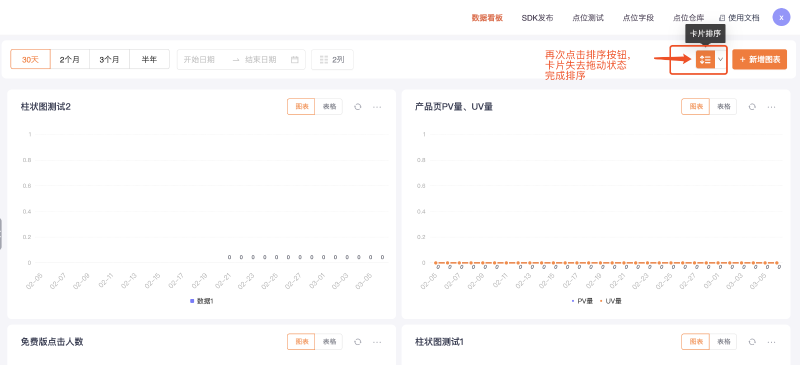Select the 2个月 range option
The height and width of the screenshot is (365, 800).
[x=70, y=59]
